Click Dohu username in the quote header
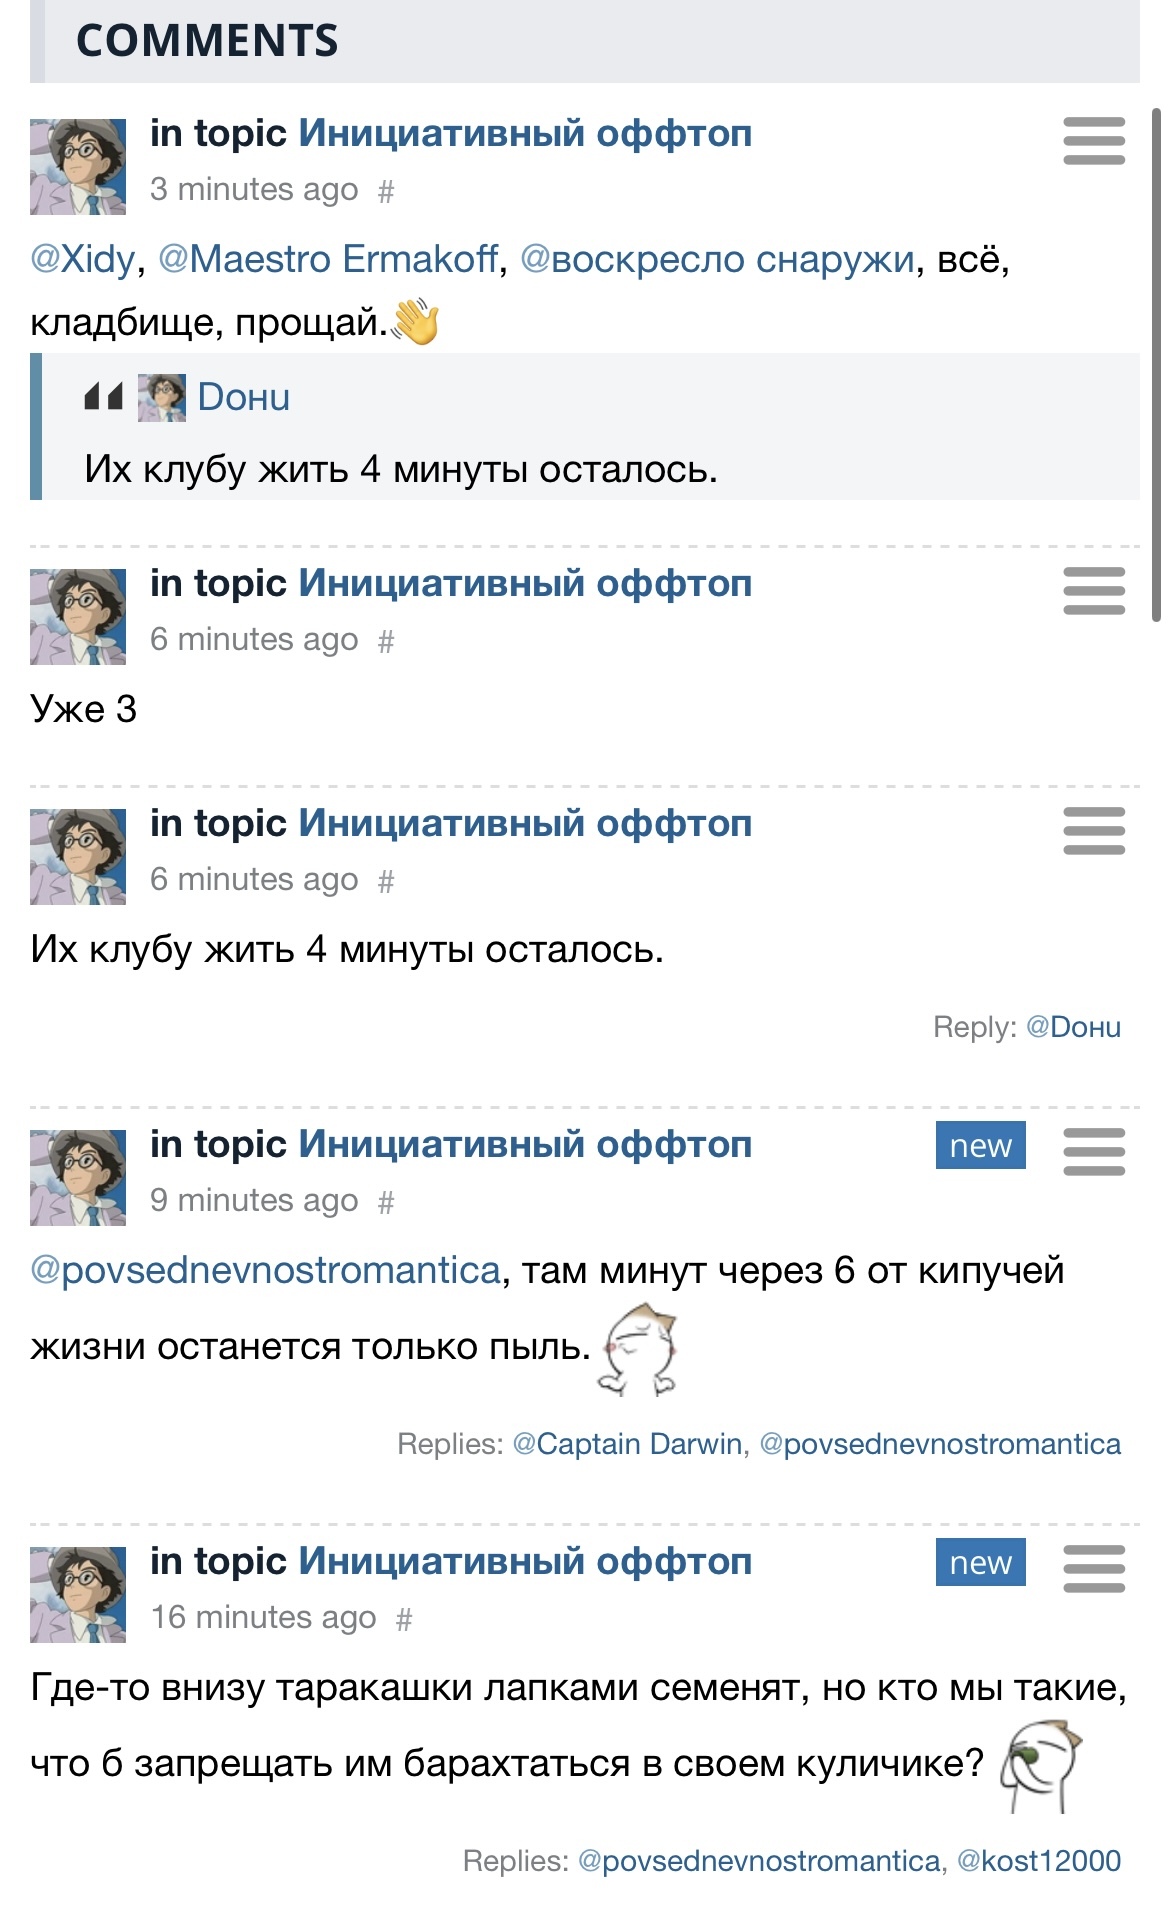 pyautogui.click(x=244, y=397)
